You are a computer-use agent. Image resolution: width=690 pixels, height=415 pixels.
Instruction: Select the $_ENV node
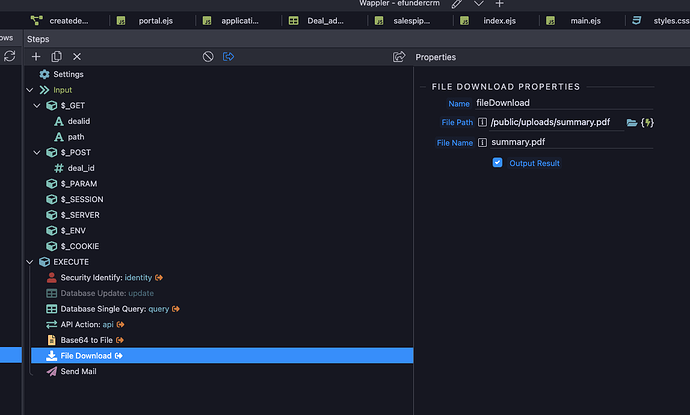pyautogui.click(x=73, y=231)
